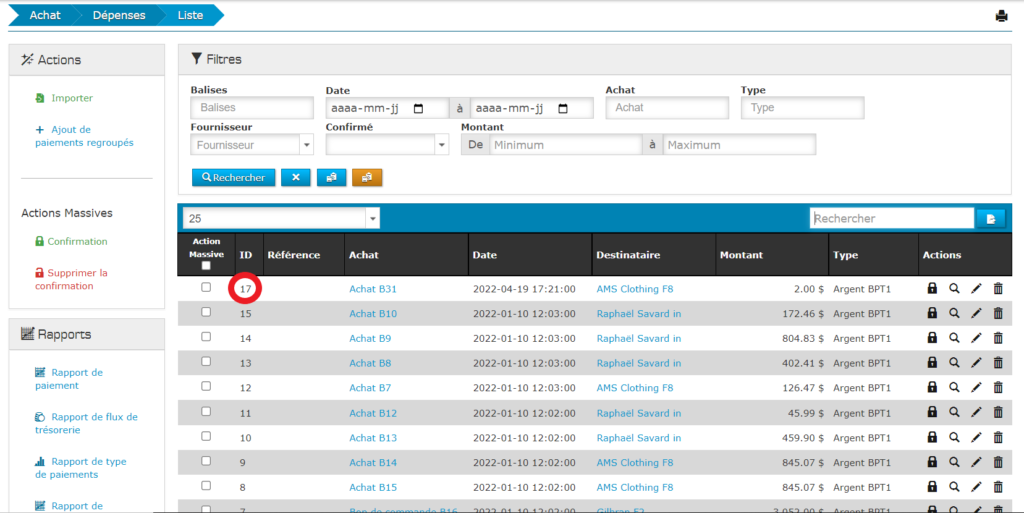This screenshot has width=1024, height=513.
Task: Select the checkbox for row ID 12
Action: pyautogui.click(x=206, y=387)
